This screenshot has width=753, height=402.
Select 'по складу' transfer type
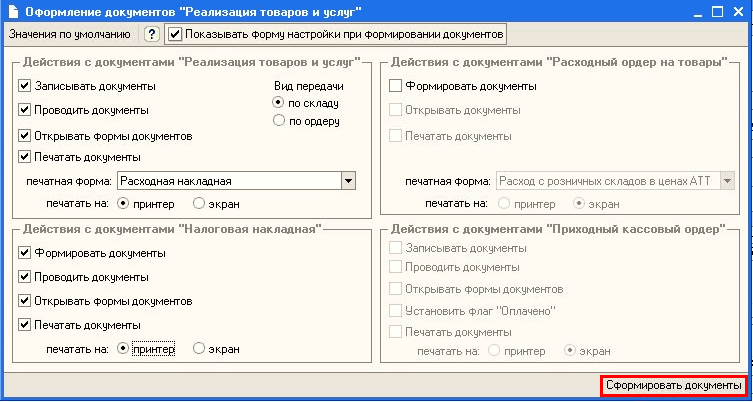pos(279,103)
